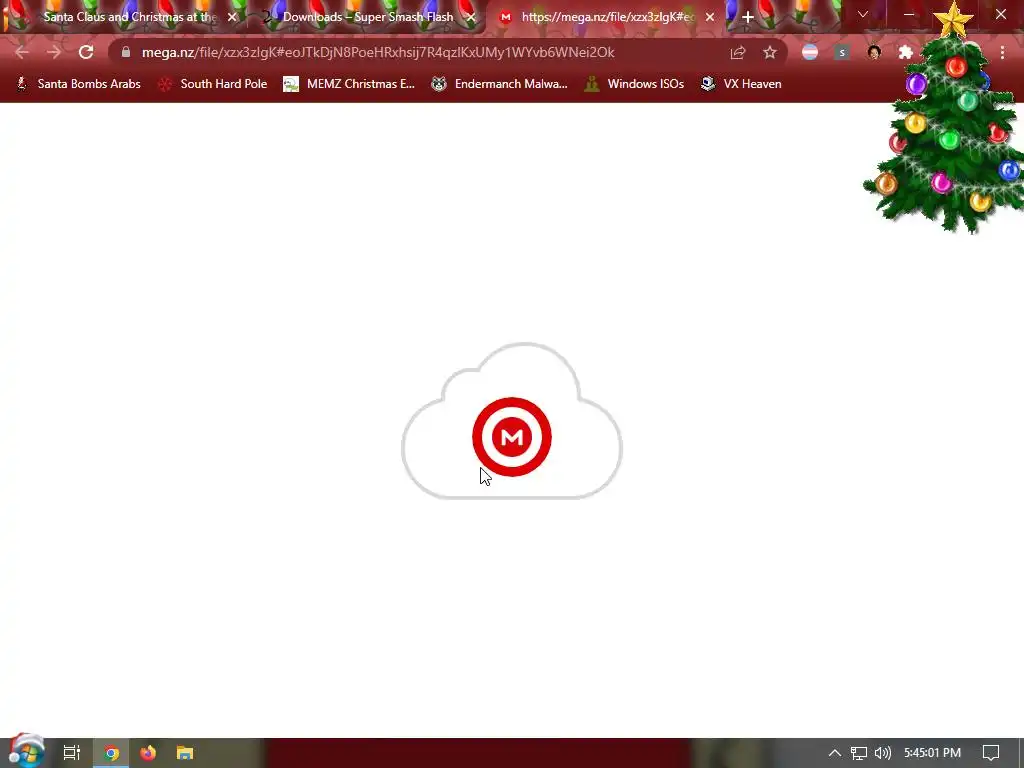Go forward to the next page
This screenshot has height=768, width=1024.
point(54,52)
